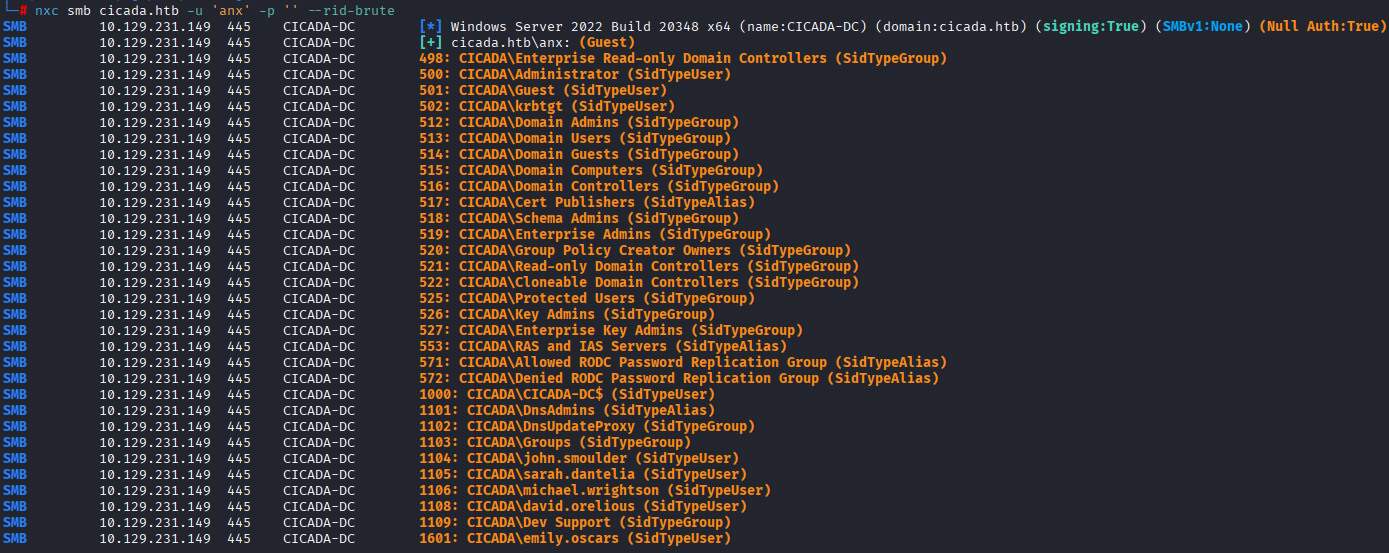Viewport: 1389px width, 553px height.
Task: Click the david.orelious user entry
Action: (x=583, y=506)
